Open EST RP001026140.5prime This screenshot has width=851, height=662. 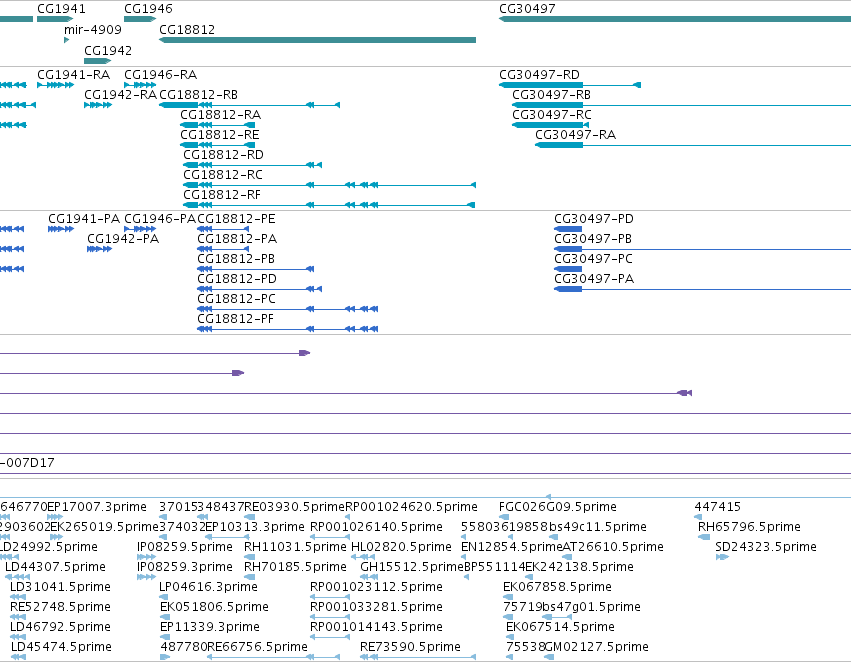click(x=376, y=527)
